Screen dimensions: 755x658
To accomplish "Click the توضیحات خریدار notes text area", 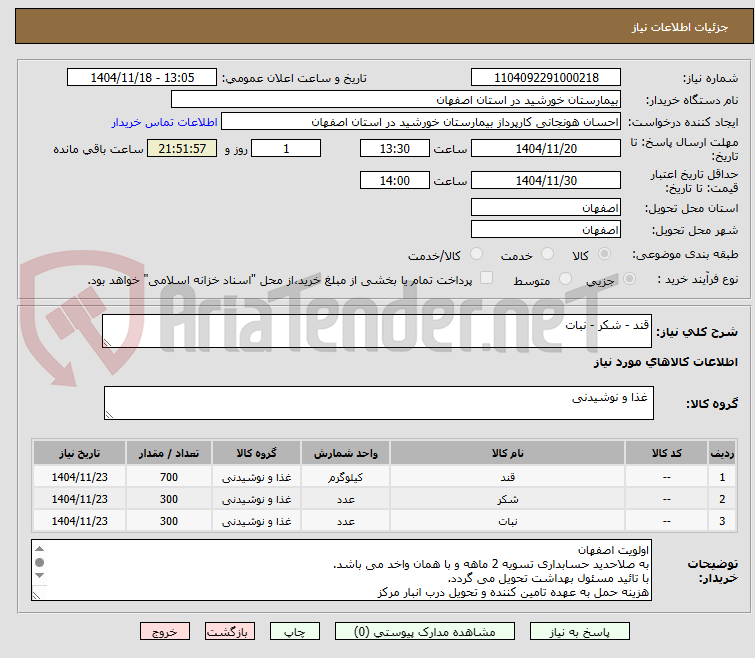I will 341,570.
